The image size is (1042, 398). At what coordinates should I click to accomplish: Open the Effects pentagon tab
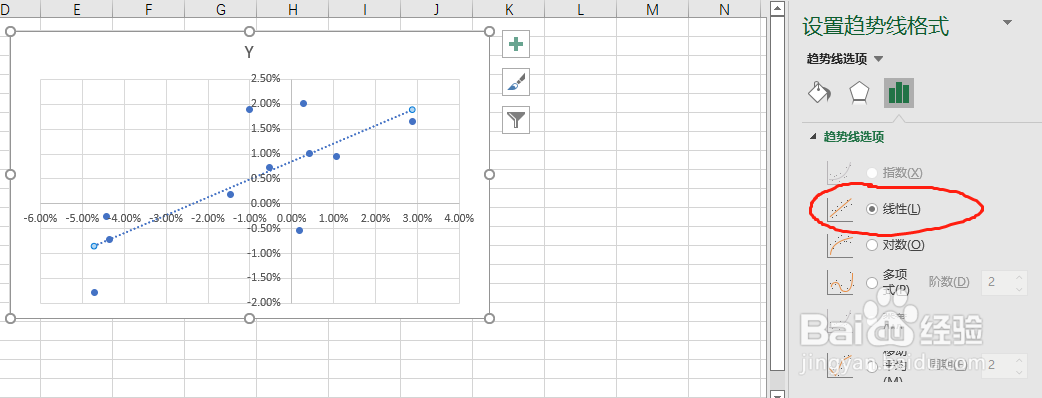(x=860, y=92)
